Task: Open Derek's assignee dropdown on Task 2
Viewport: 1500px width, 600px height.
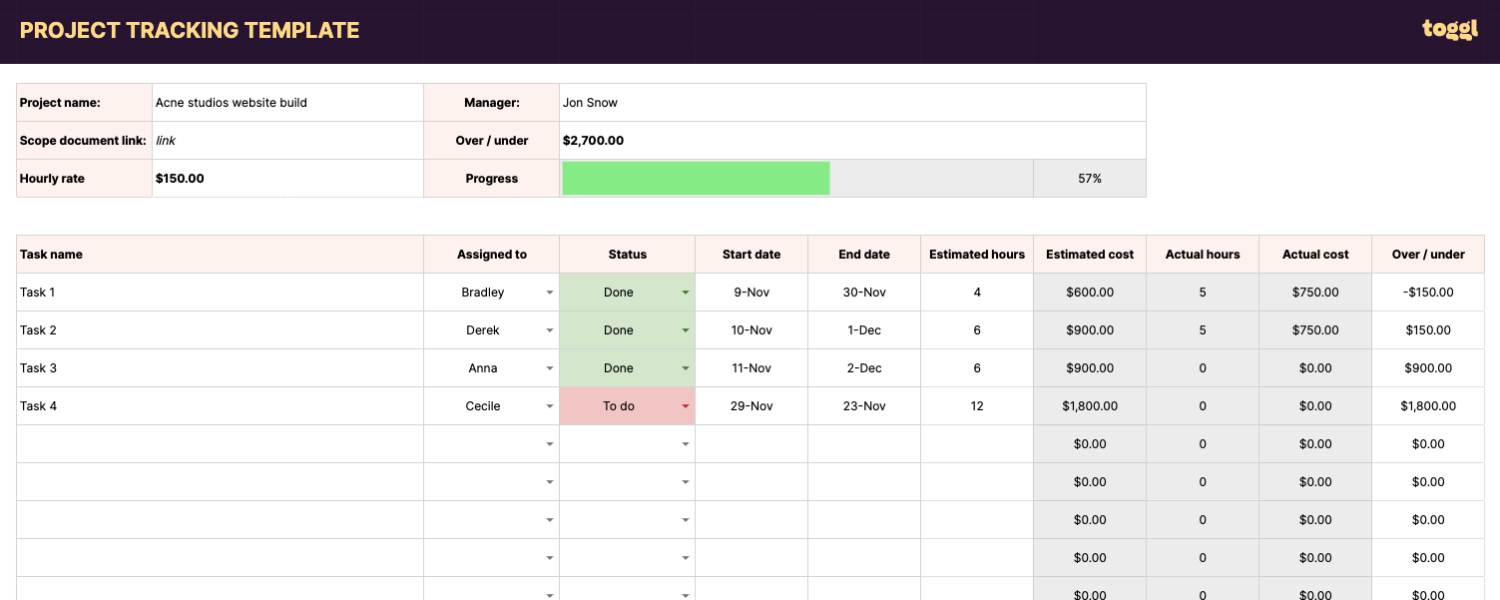Action: coord(549,330)
